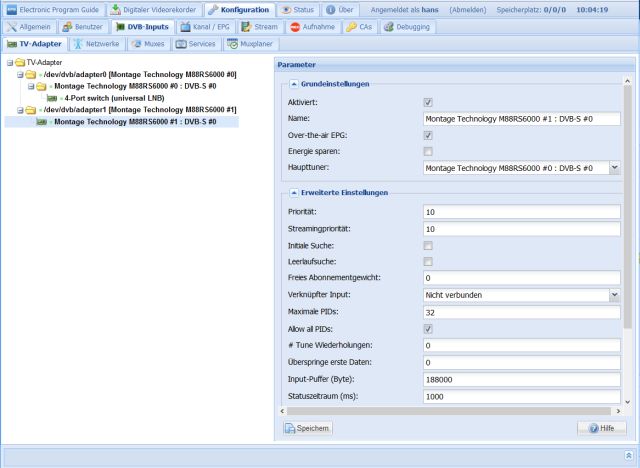The image size is (640, 468).
Task: Click the Maximale PIDs field
Action: coord(522,313)
